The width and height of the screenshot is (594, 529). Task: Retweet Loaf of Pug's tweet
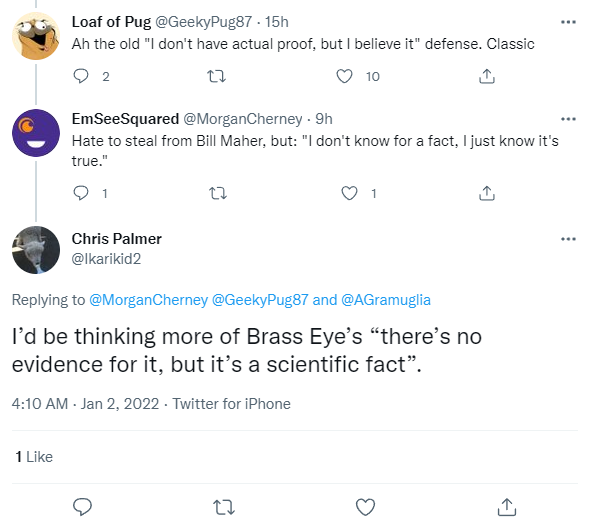tap(217, 76)
